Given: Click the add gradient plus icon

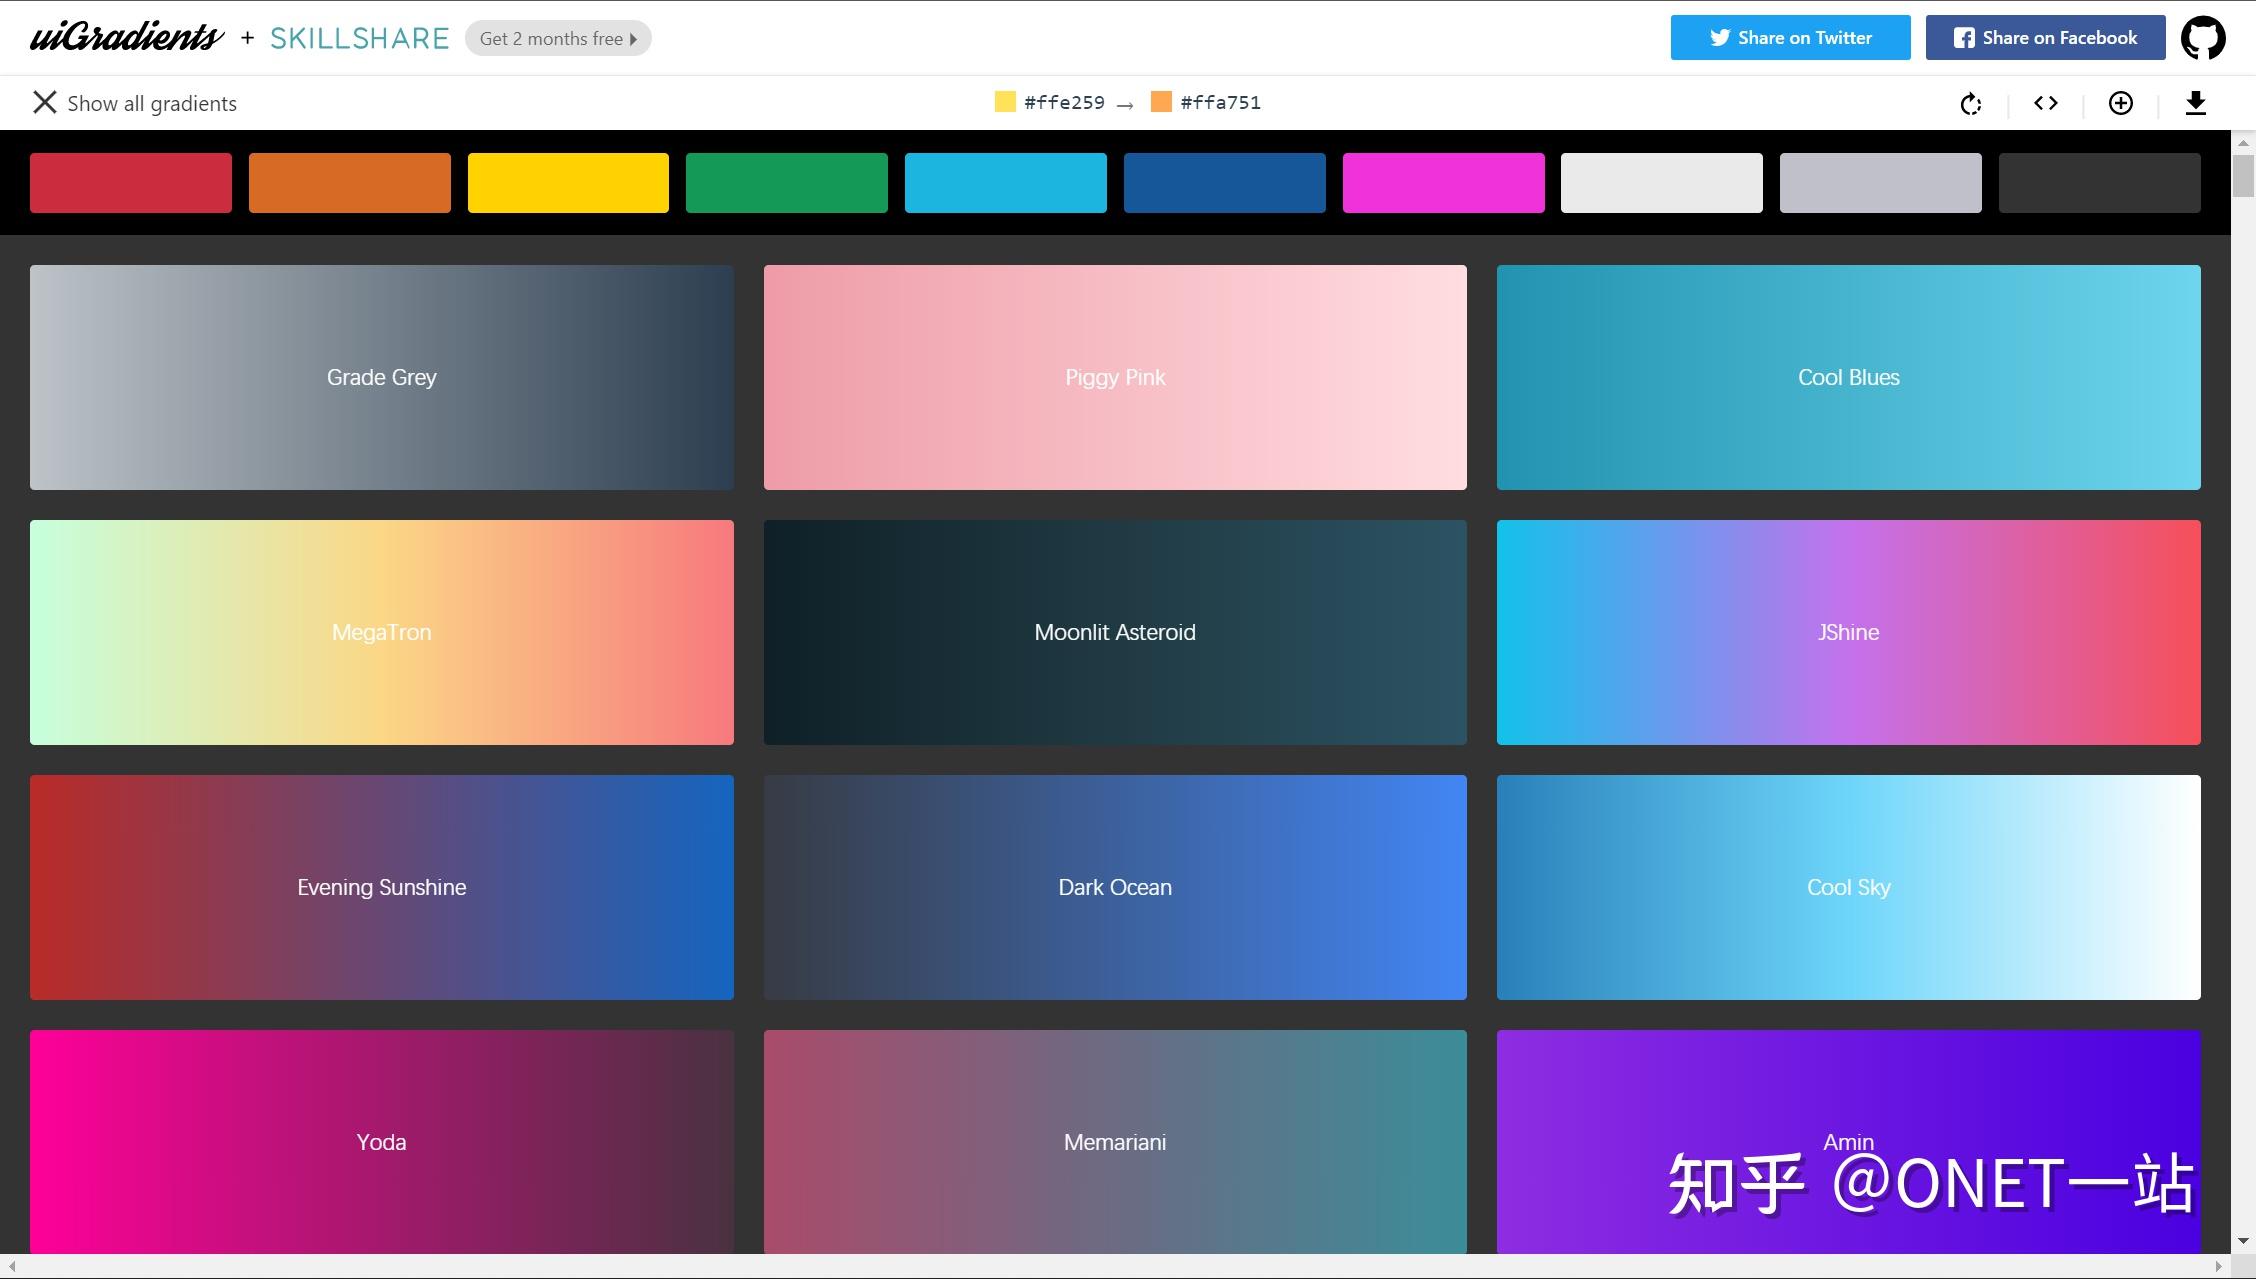Looking at the screenshot, I should 2120,103.
